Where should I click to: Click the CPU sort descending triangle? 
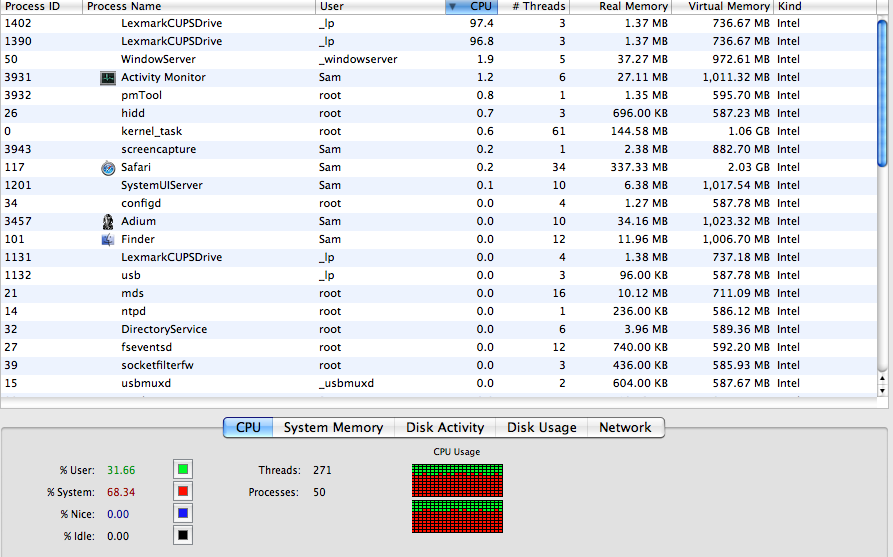click(452, 6)
